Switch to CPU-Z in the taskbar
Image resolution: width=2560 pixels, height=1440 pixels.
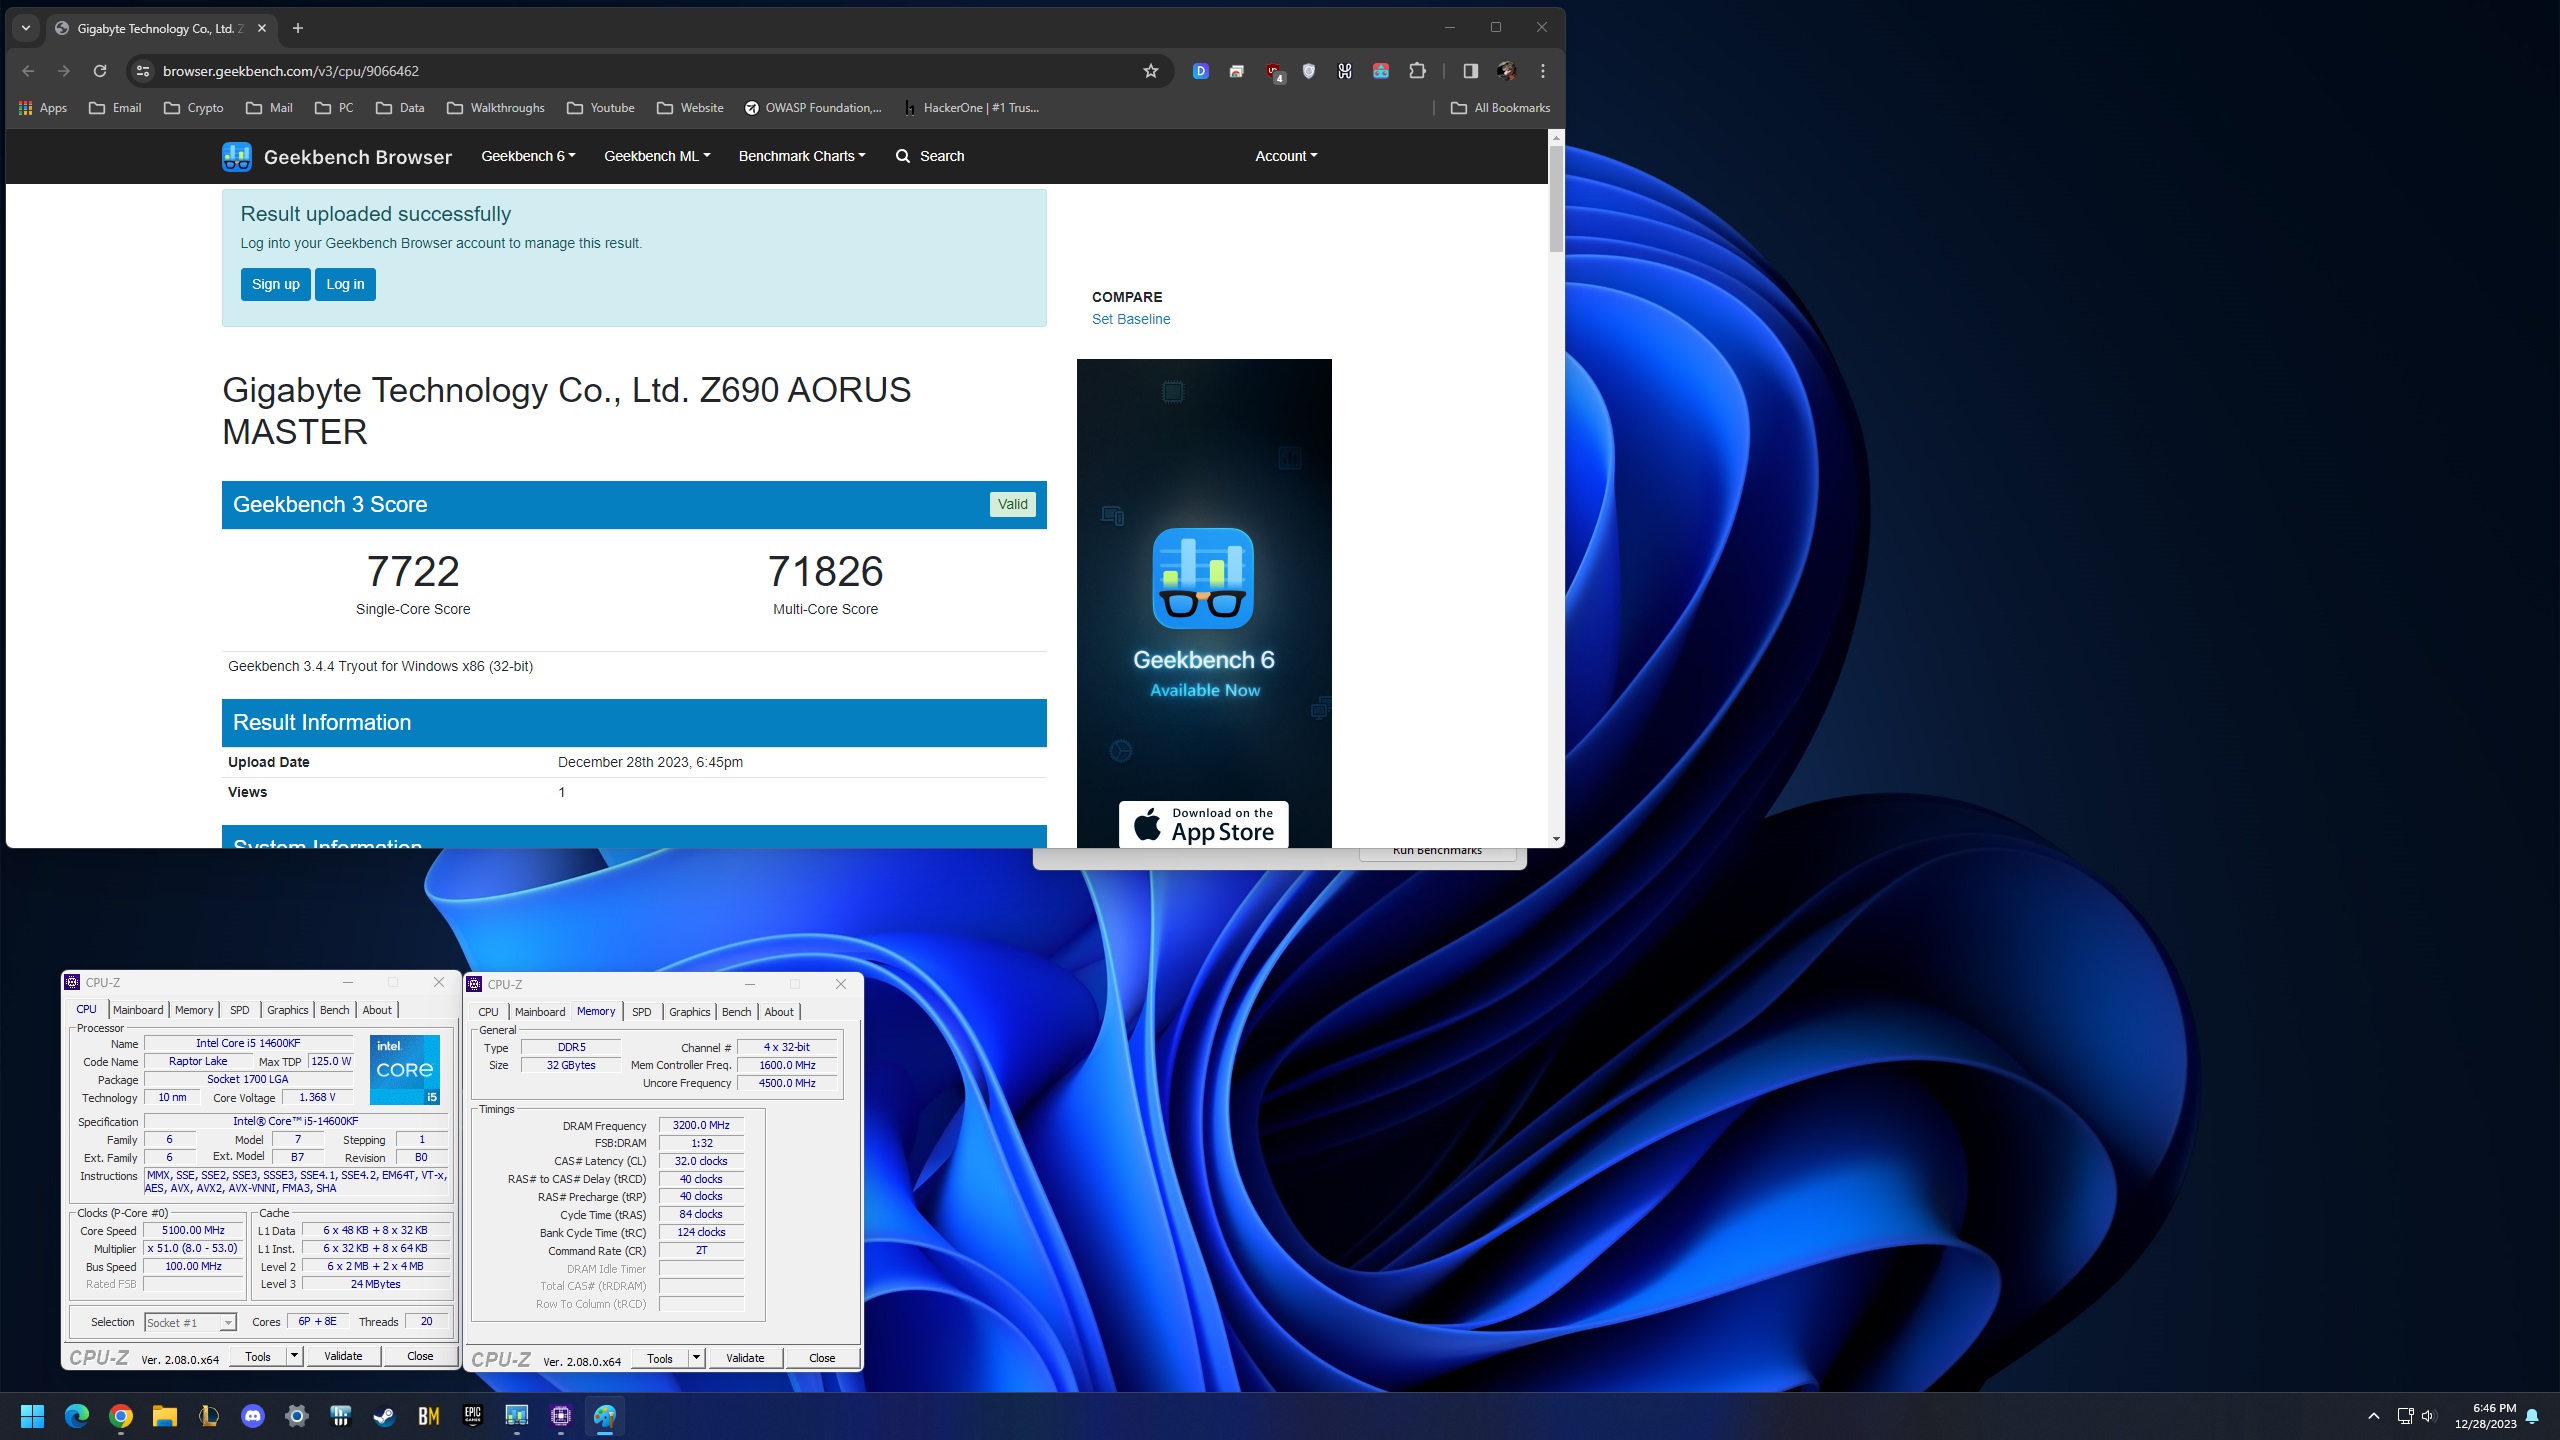coord(561,1416)
